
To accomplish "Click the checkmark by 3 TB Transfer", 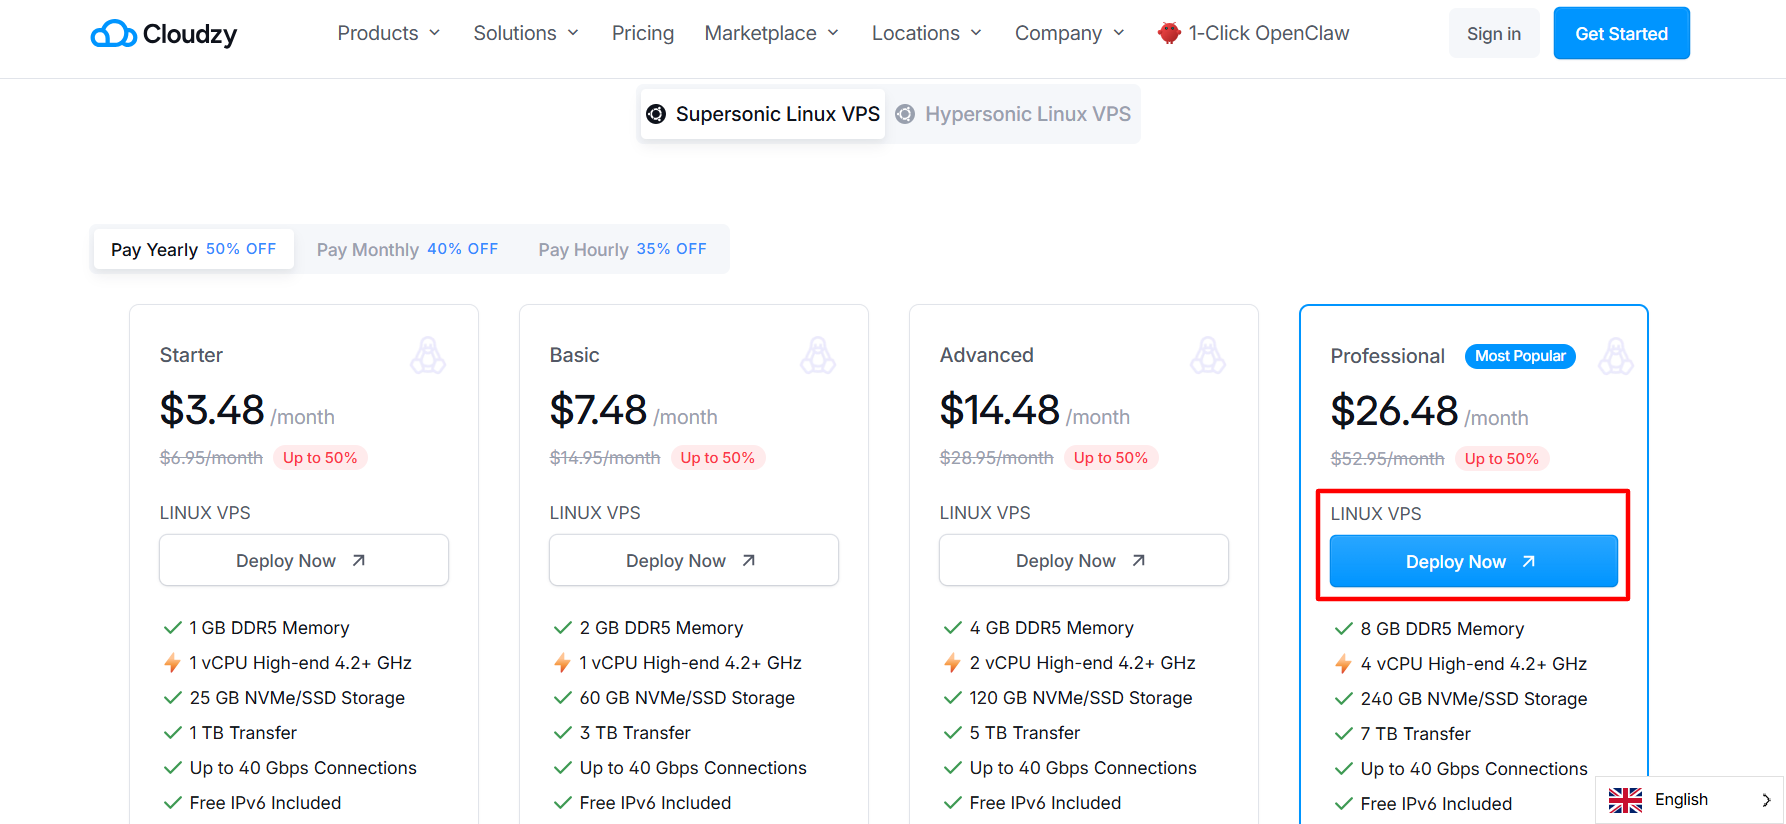I will click(x=562, y=733).
